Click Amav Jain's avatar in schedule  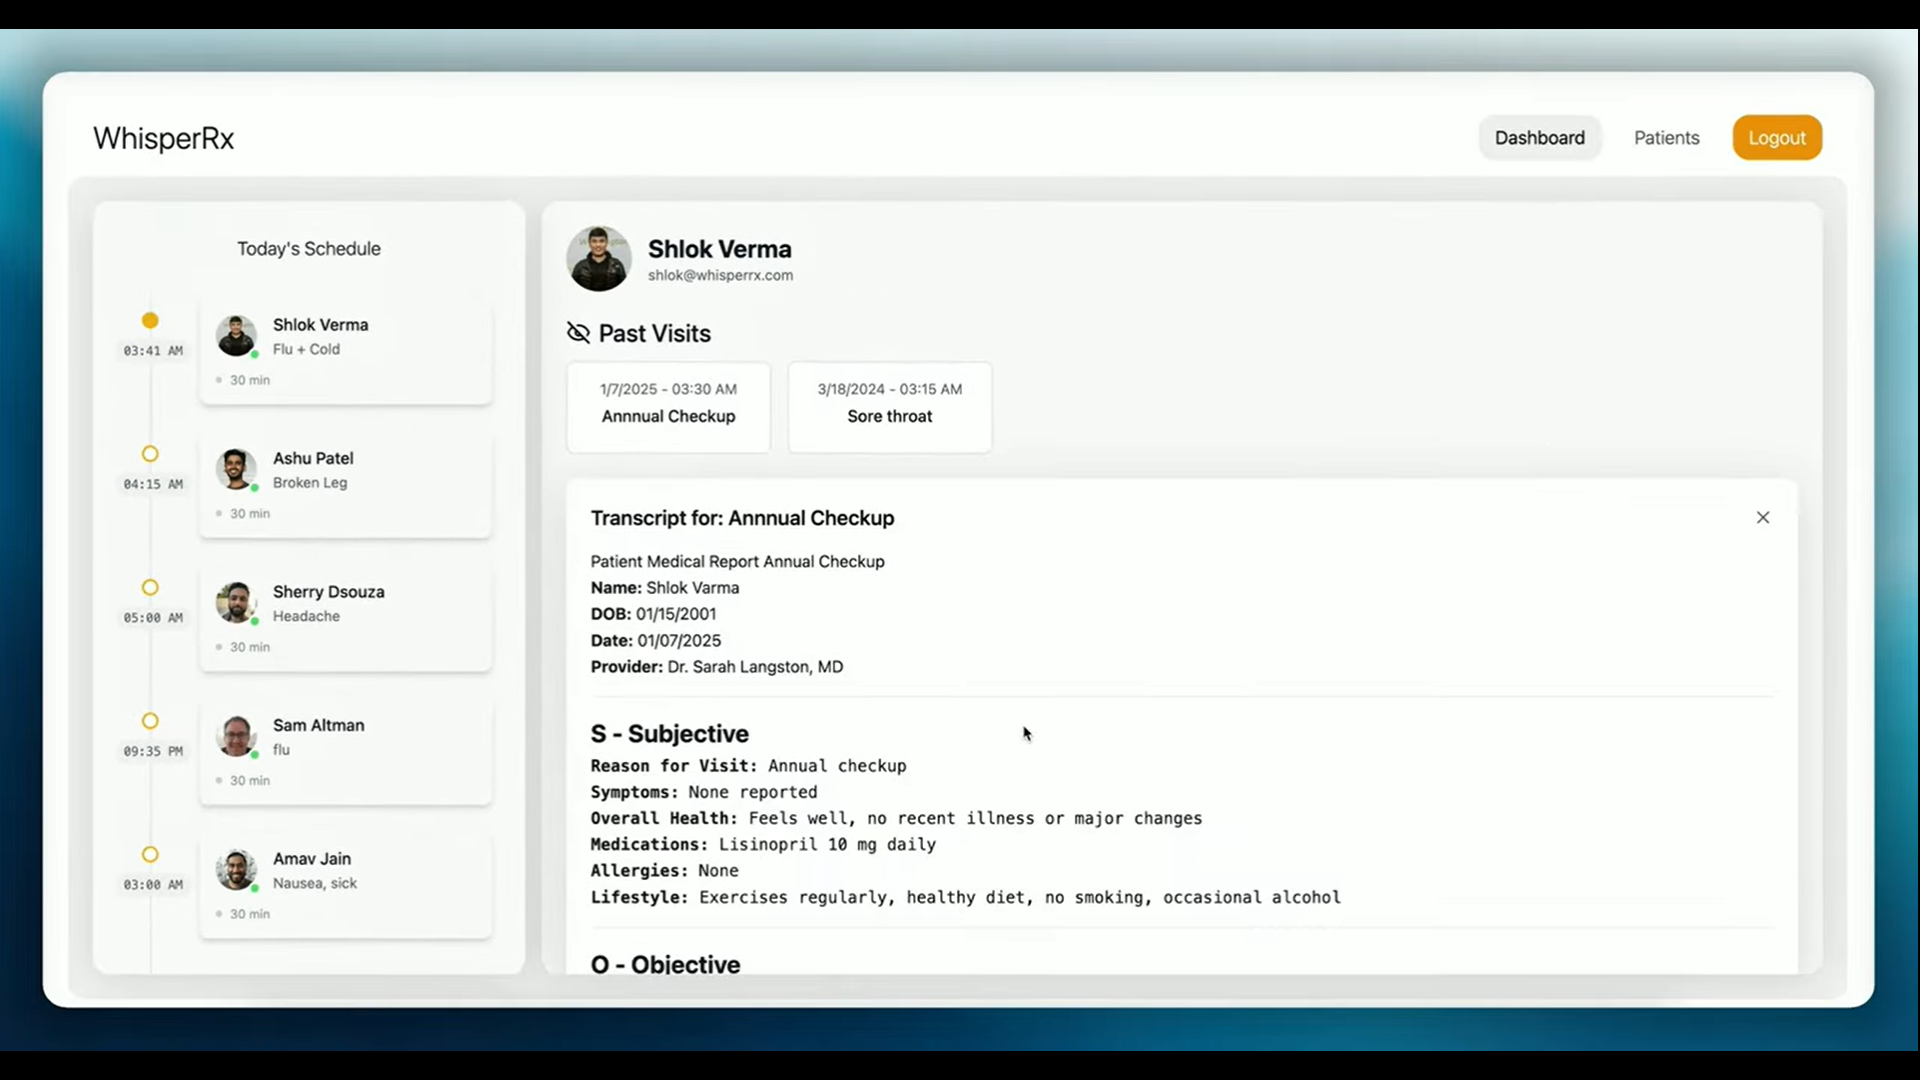pos(236,870)
